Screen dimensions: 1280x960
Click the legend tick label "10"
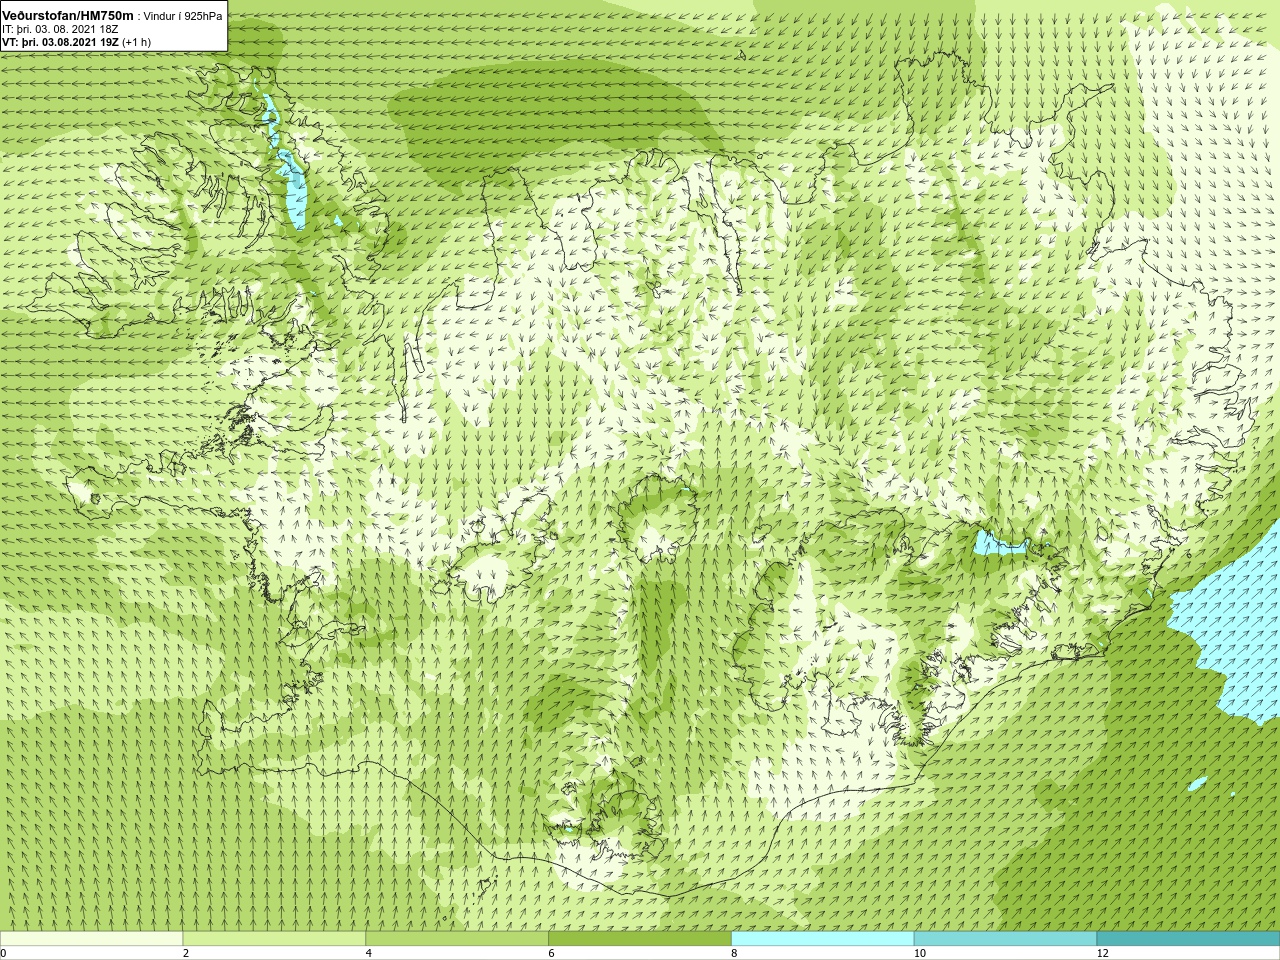[x=920, y=953]
